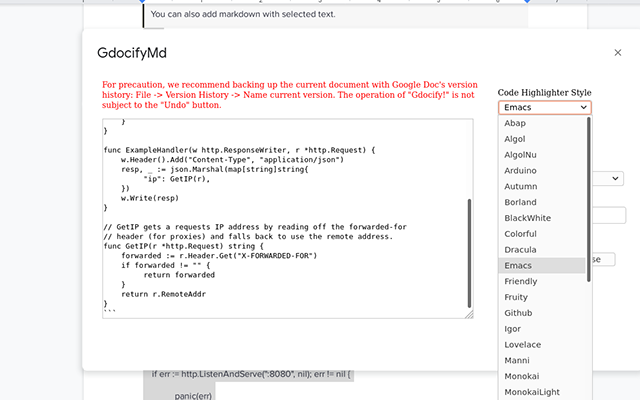Viewport: 640px width, 400px height.
Task: Click the style list scrollbar
Action: 589,199
